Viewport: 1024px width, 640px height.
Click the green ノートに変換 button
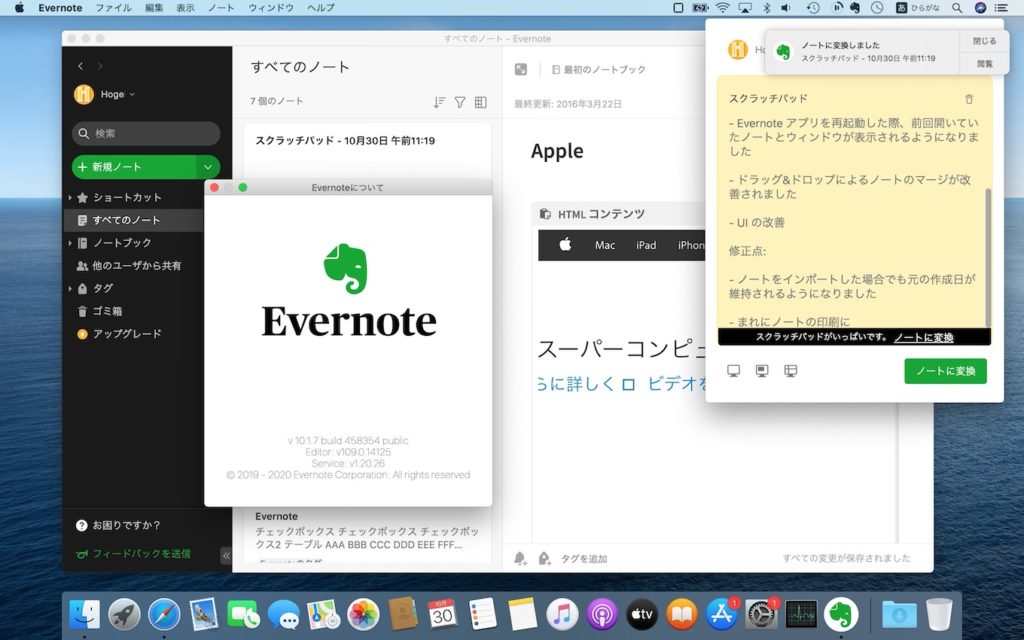(x=947, y=371)
